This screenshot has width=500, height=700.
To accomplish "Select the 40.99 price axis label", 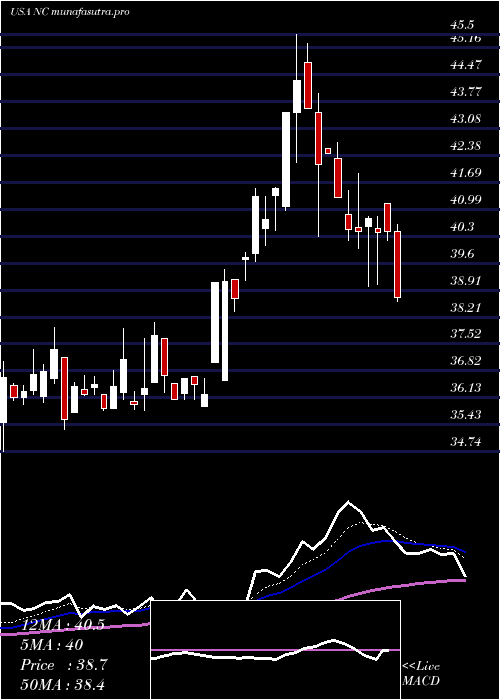I will 466,200.
